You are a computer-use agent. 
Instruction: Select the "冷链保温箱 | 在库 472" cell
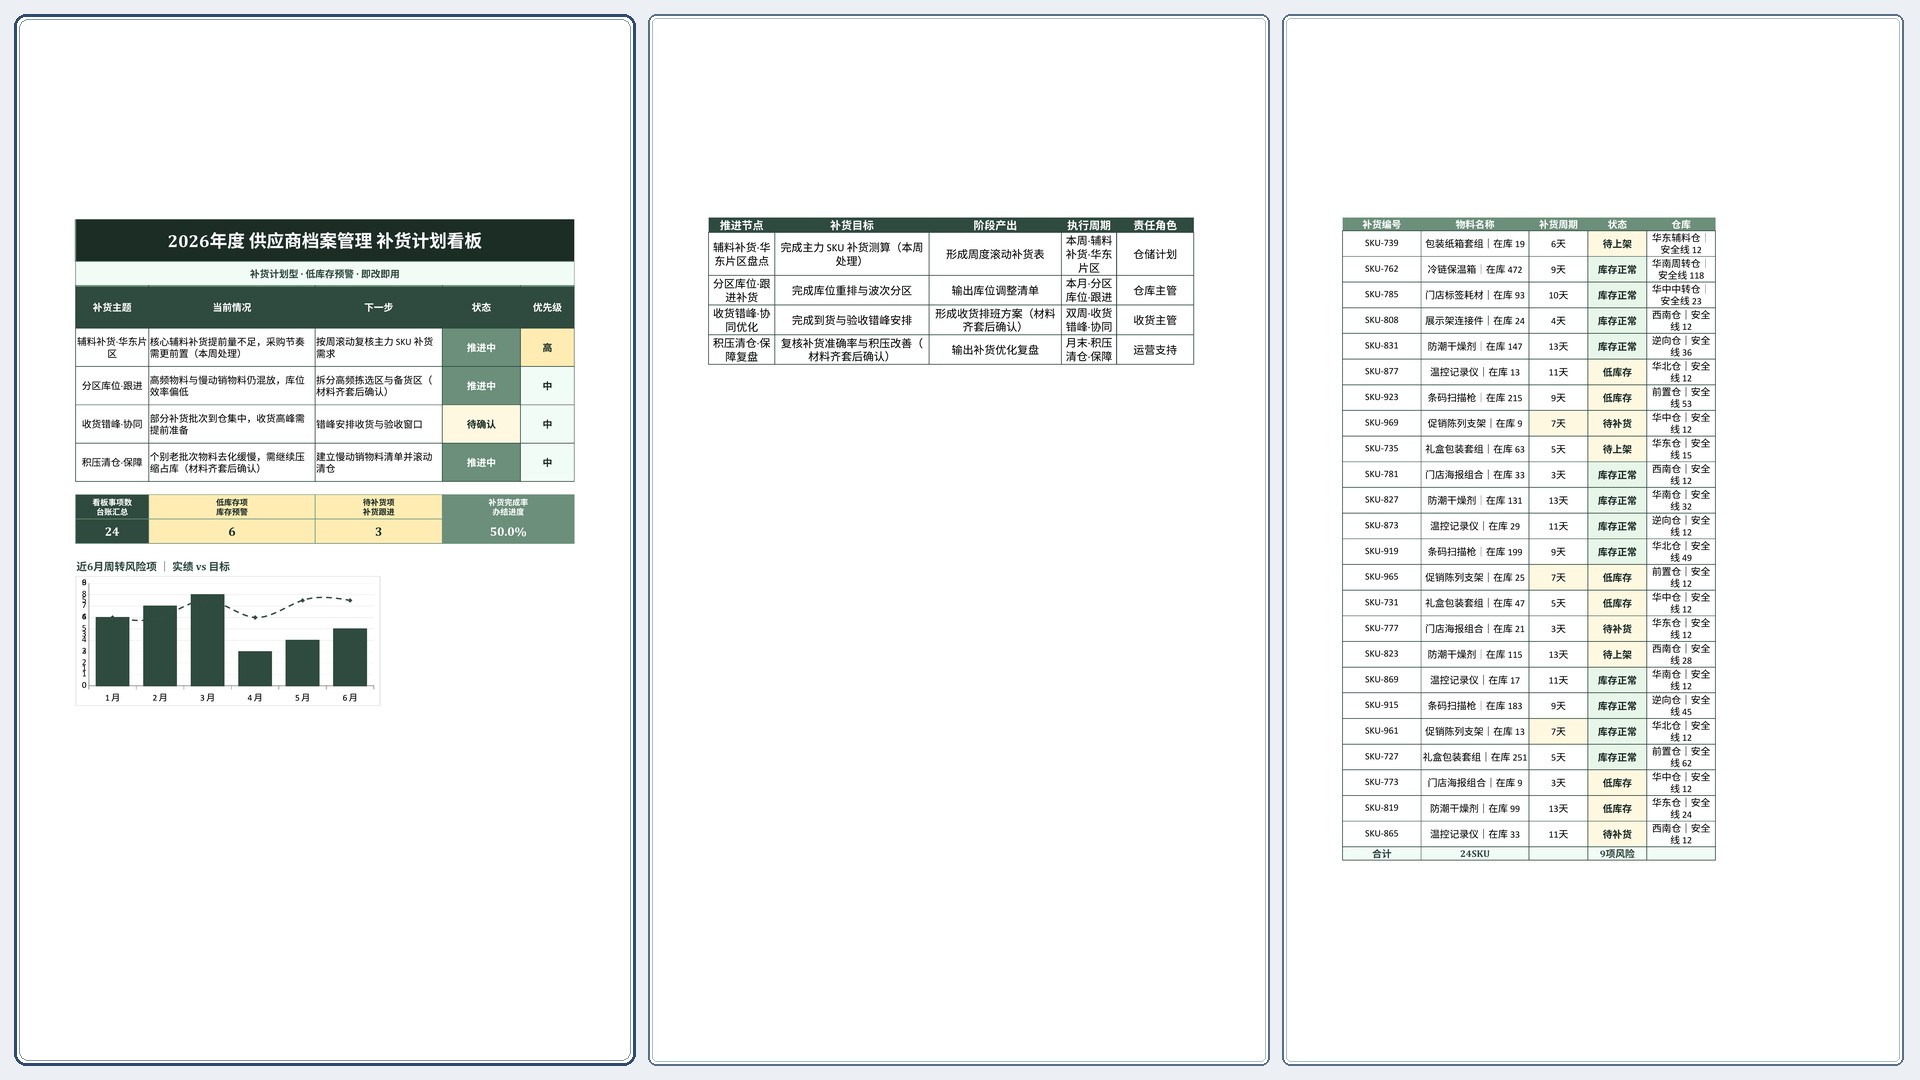[x=1475, y=270]
